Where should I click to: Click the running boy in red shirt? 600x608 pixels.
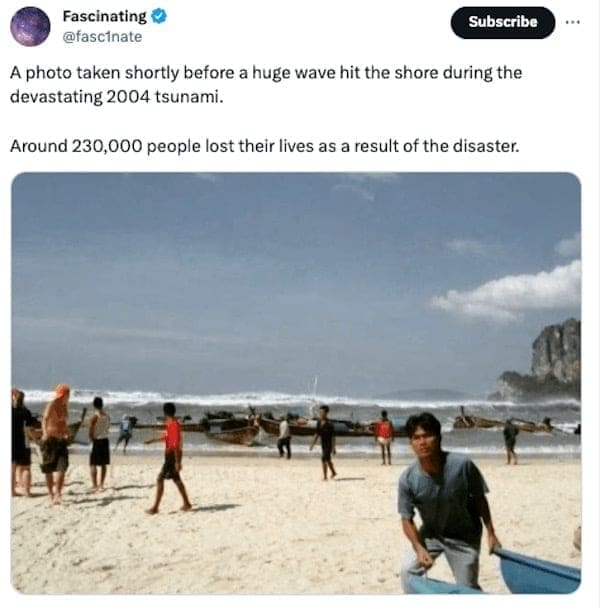171,455
